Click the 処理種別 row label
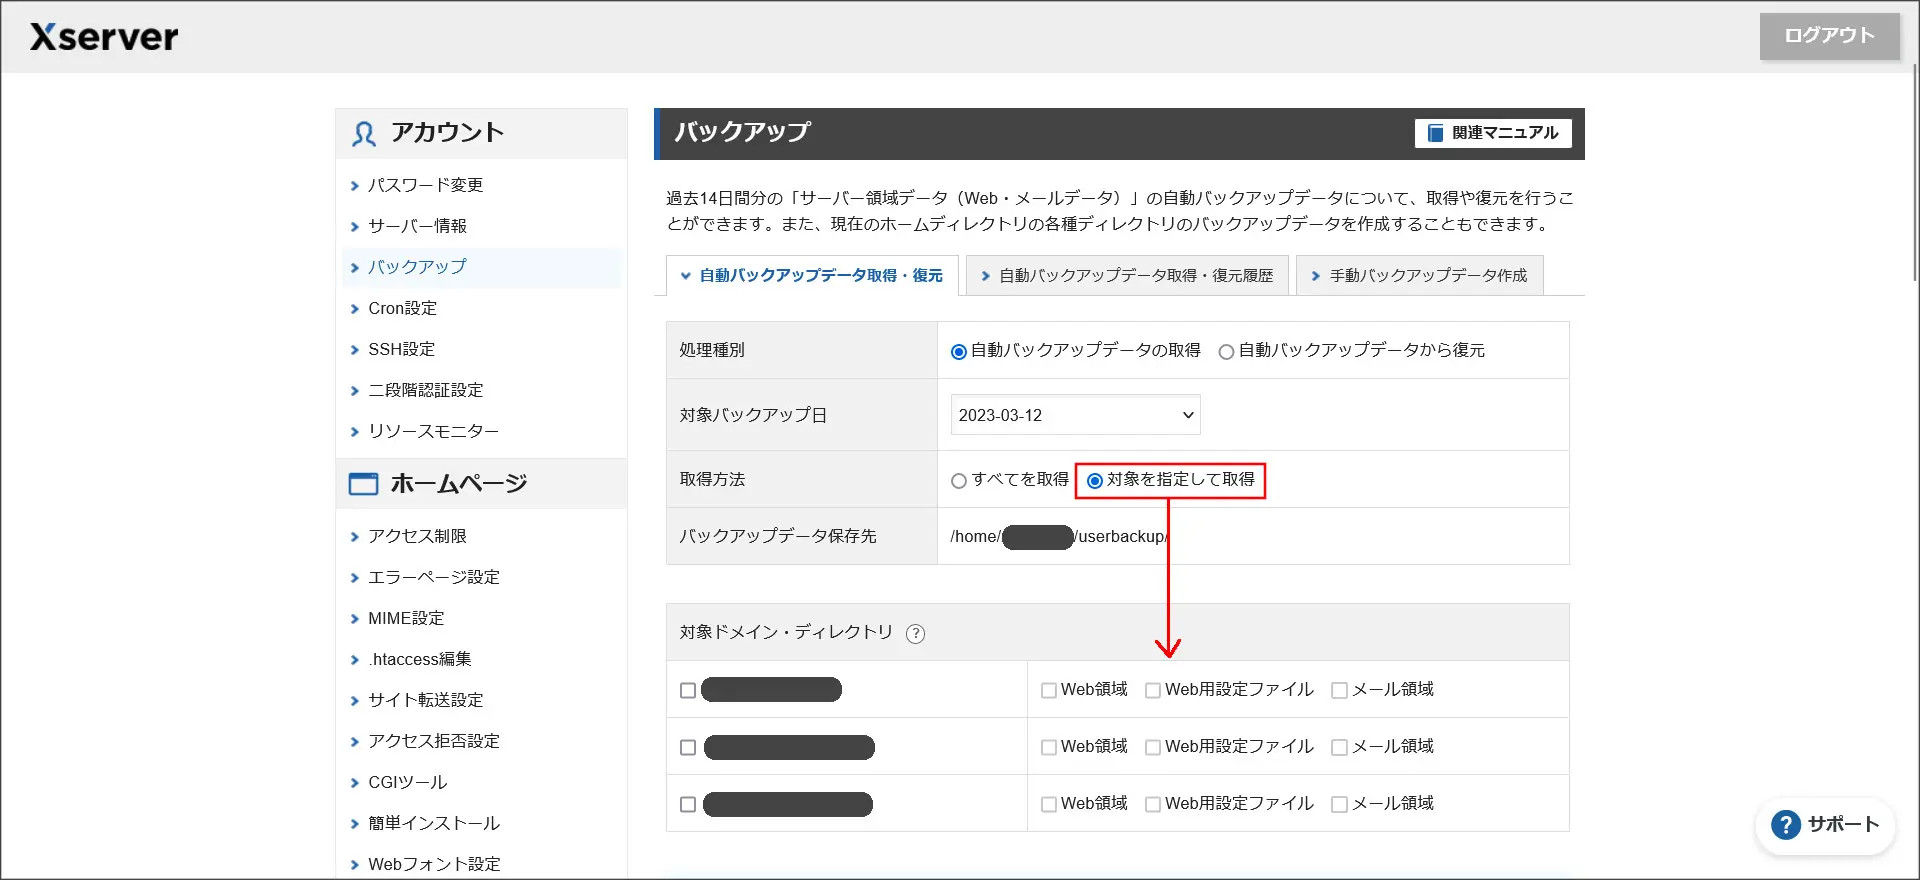The height and width of the screenshot is (880, 1920). [712, 350]
